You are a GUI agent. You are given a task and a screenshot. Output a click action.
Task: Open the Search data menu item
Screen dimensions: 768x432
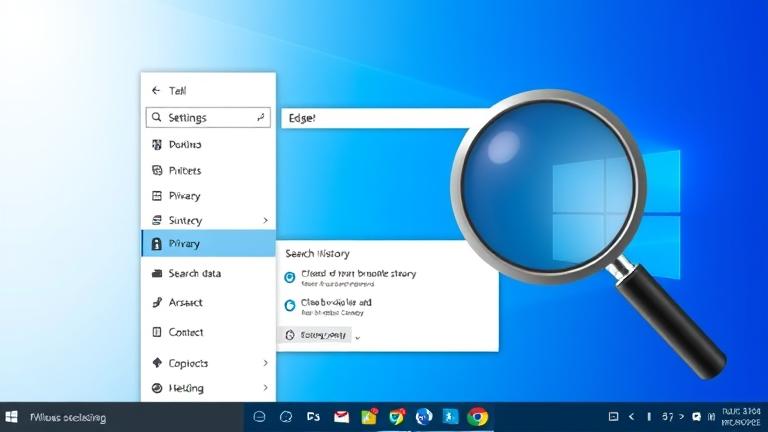(x=208, y=273)
